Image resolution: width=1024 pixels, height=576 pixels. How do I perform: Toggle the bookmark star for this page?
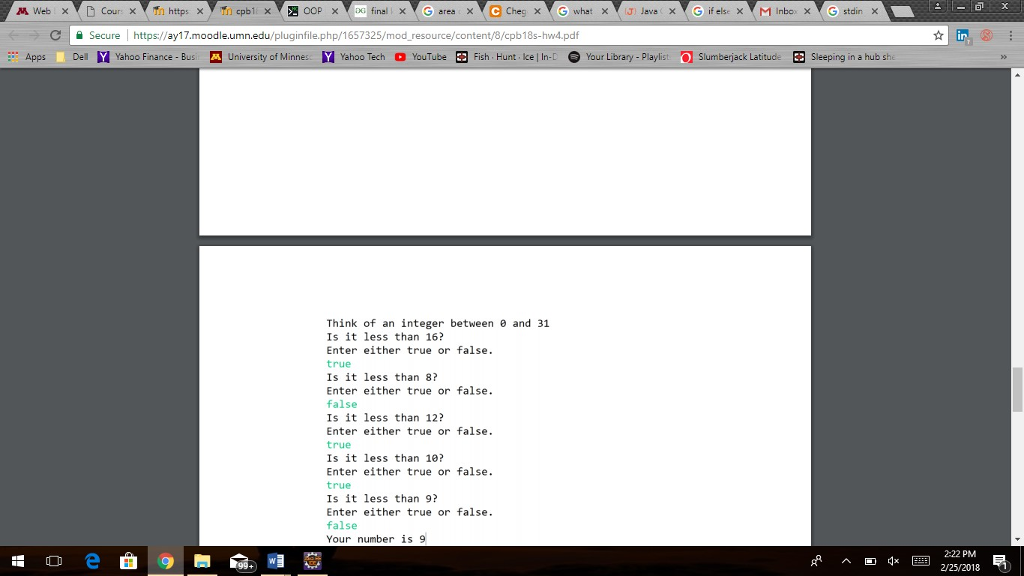[938, 34]
